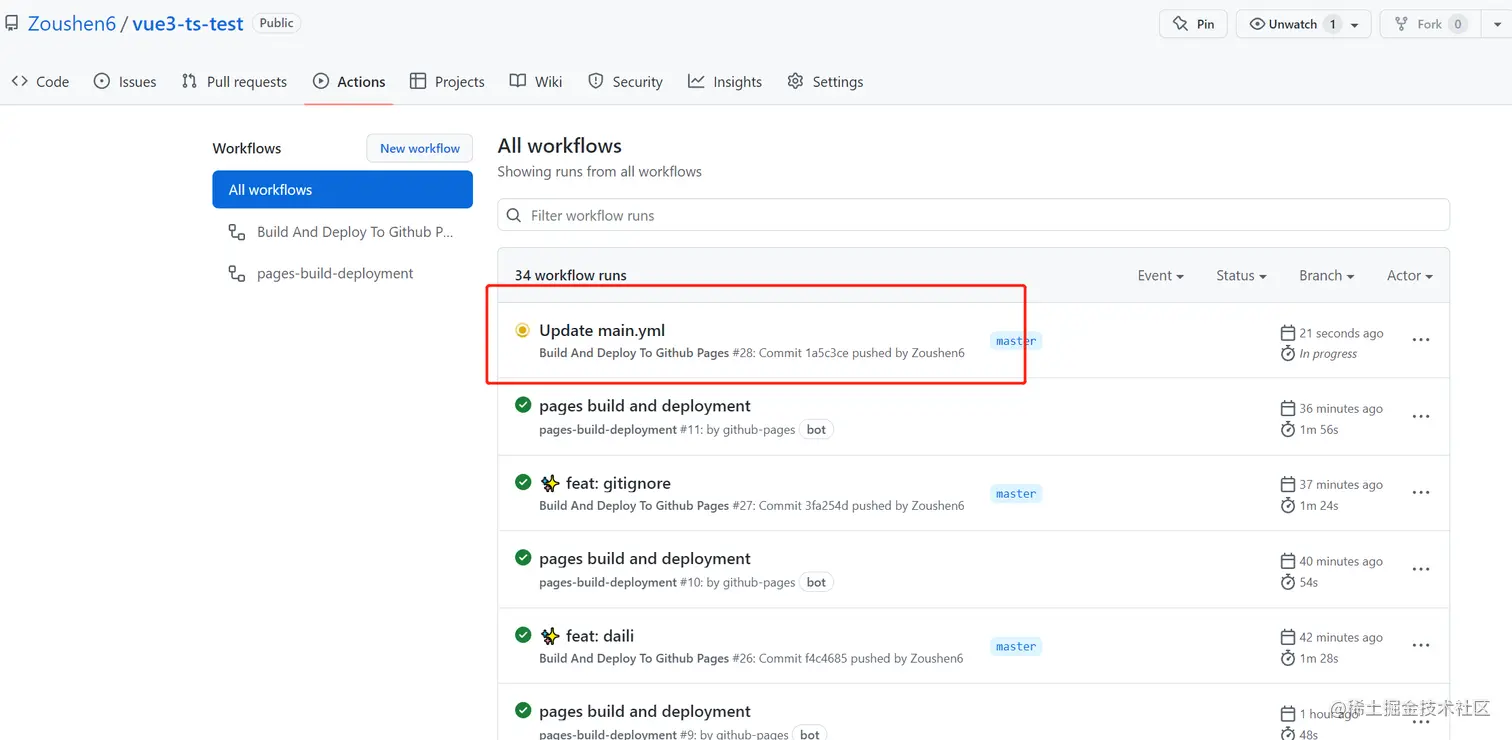Click the success checkmark of pages-build-deployment #9

click(x=523, y=711)
